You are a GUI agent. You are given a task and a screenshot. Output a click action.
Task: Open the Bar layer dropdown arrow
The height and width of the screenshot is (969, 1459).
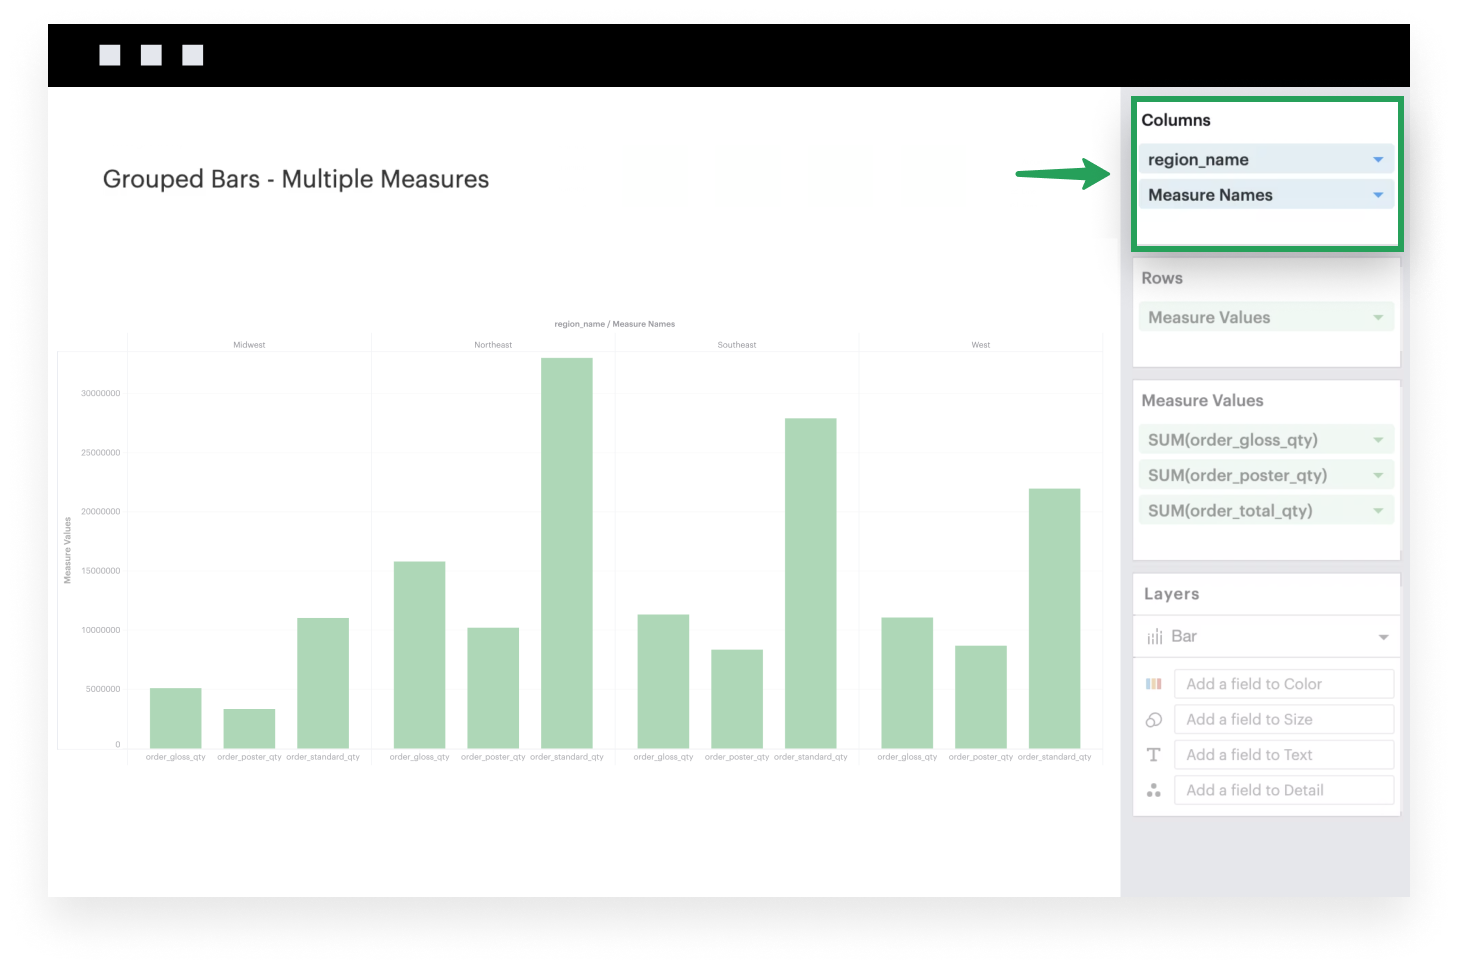[x=1383, y=636]
